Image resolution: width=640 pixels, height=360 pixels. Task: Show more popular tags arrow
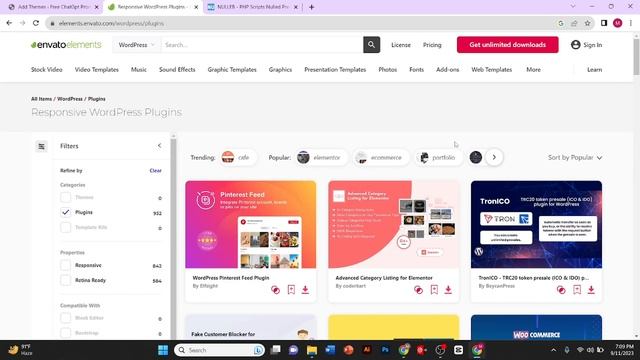[x=494, y=157]
